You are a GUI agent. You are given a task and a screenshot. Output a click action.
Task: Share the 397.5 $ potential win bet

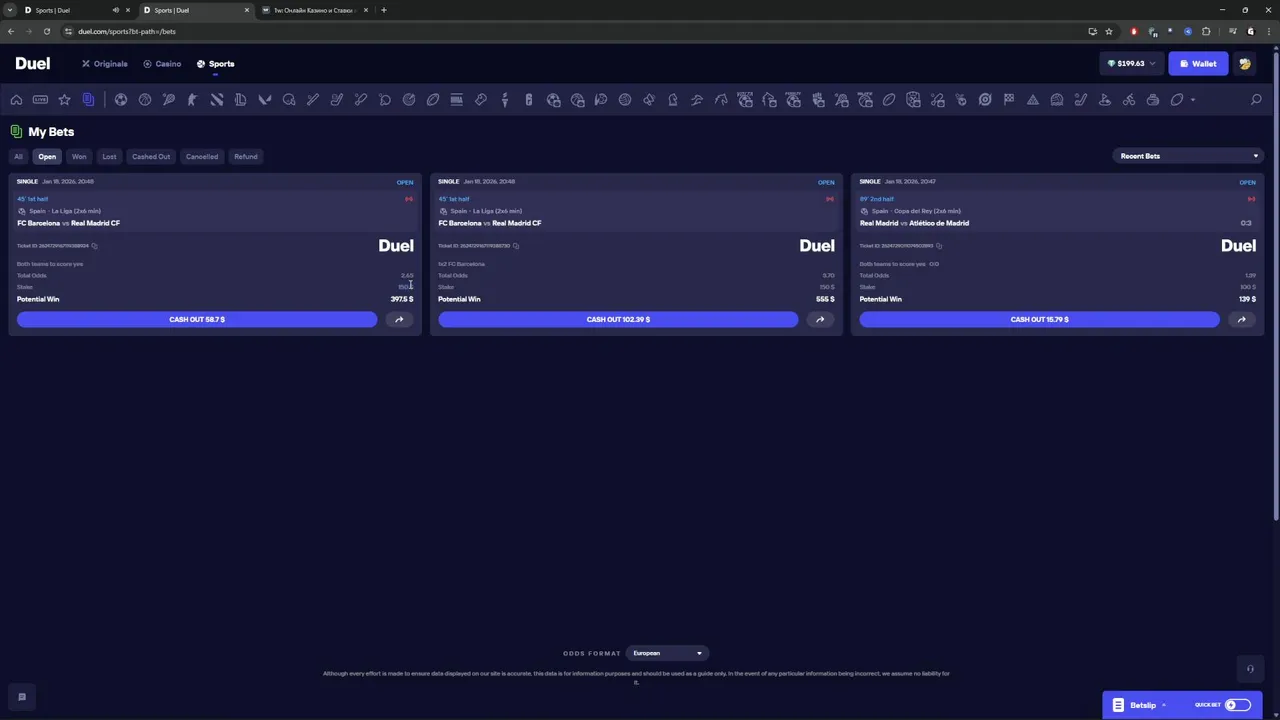pyautogui.click(x=399, y=320)
